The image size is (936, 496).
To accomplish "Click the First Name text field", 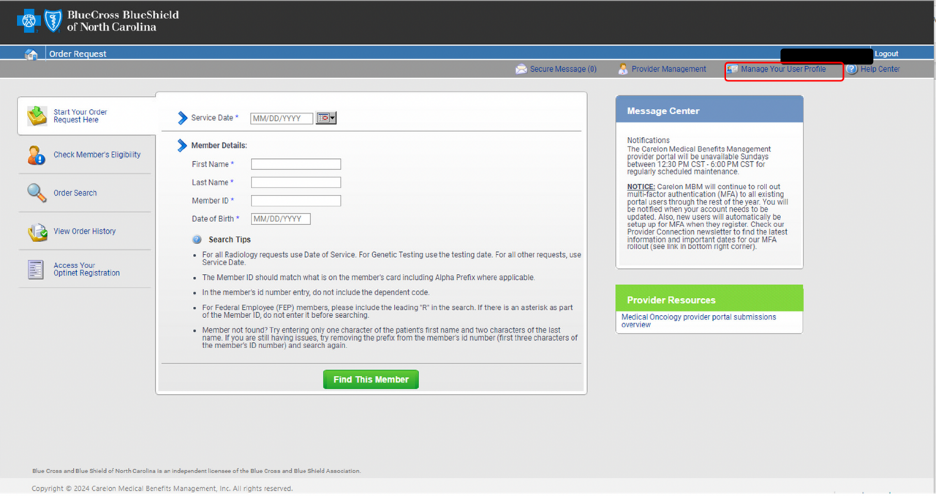I will tap(295, 164).
